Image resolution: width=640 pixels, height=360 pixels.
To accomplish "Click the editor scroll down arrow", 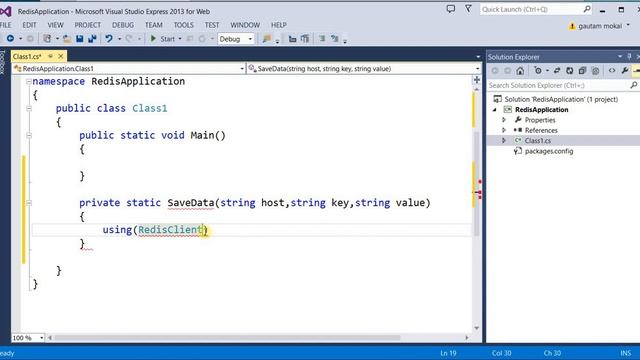I will 476,328.
